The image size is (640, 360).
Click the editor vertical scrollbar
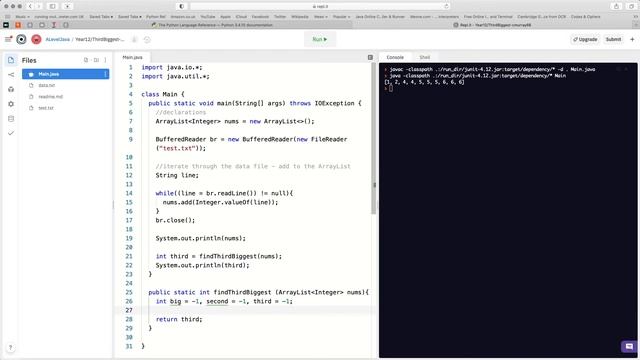pos(373,139)
